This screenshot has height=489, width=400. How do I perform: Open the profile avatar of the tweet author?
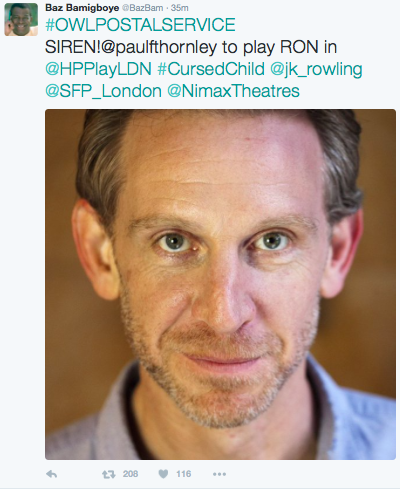pos(21,19)
